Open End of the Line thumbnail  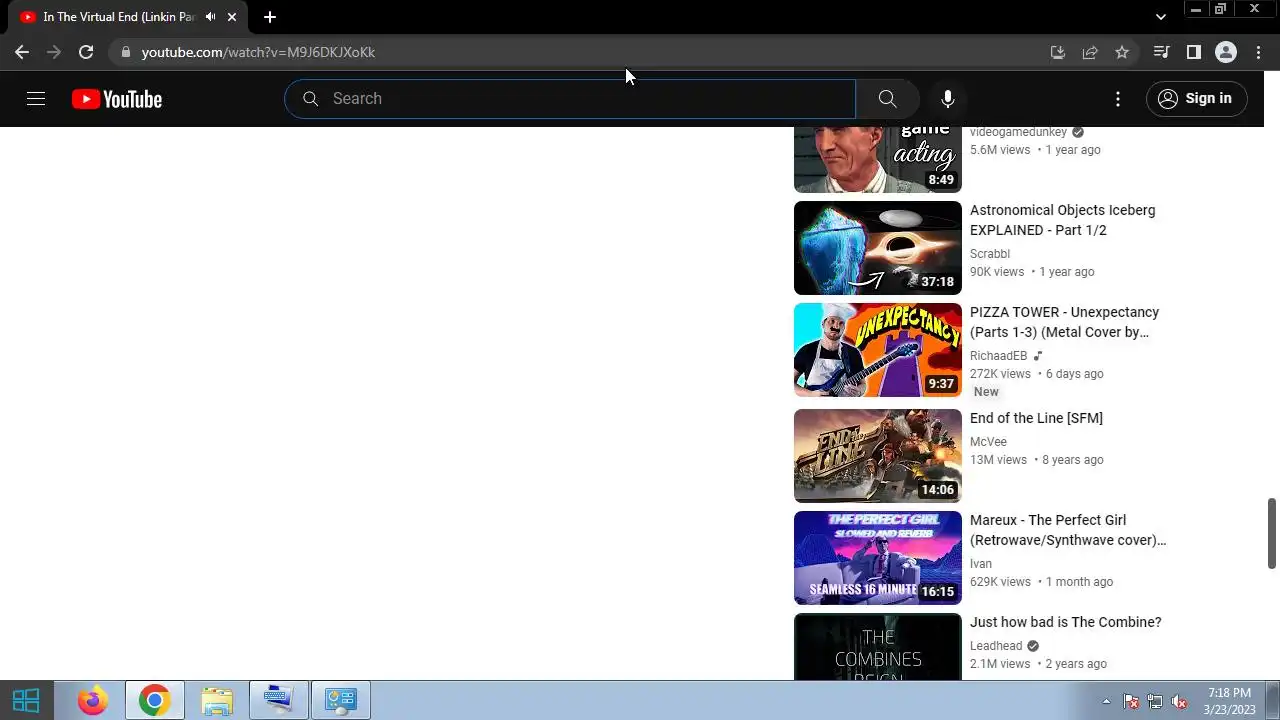tap(878, 456)
